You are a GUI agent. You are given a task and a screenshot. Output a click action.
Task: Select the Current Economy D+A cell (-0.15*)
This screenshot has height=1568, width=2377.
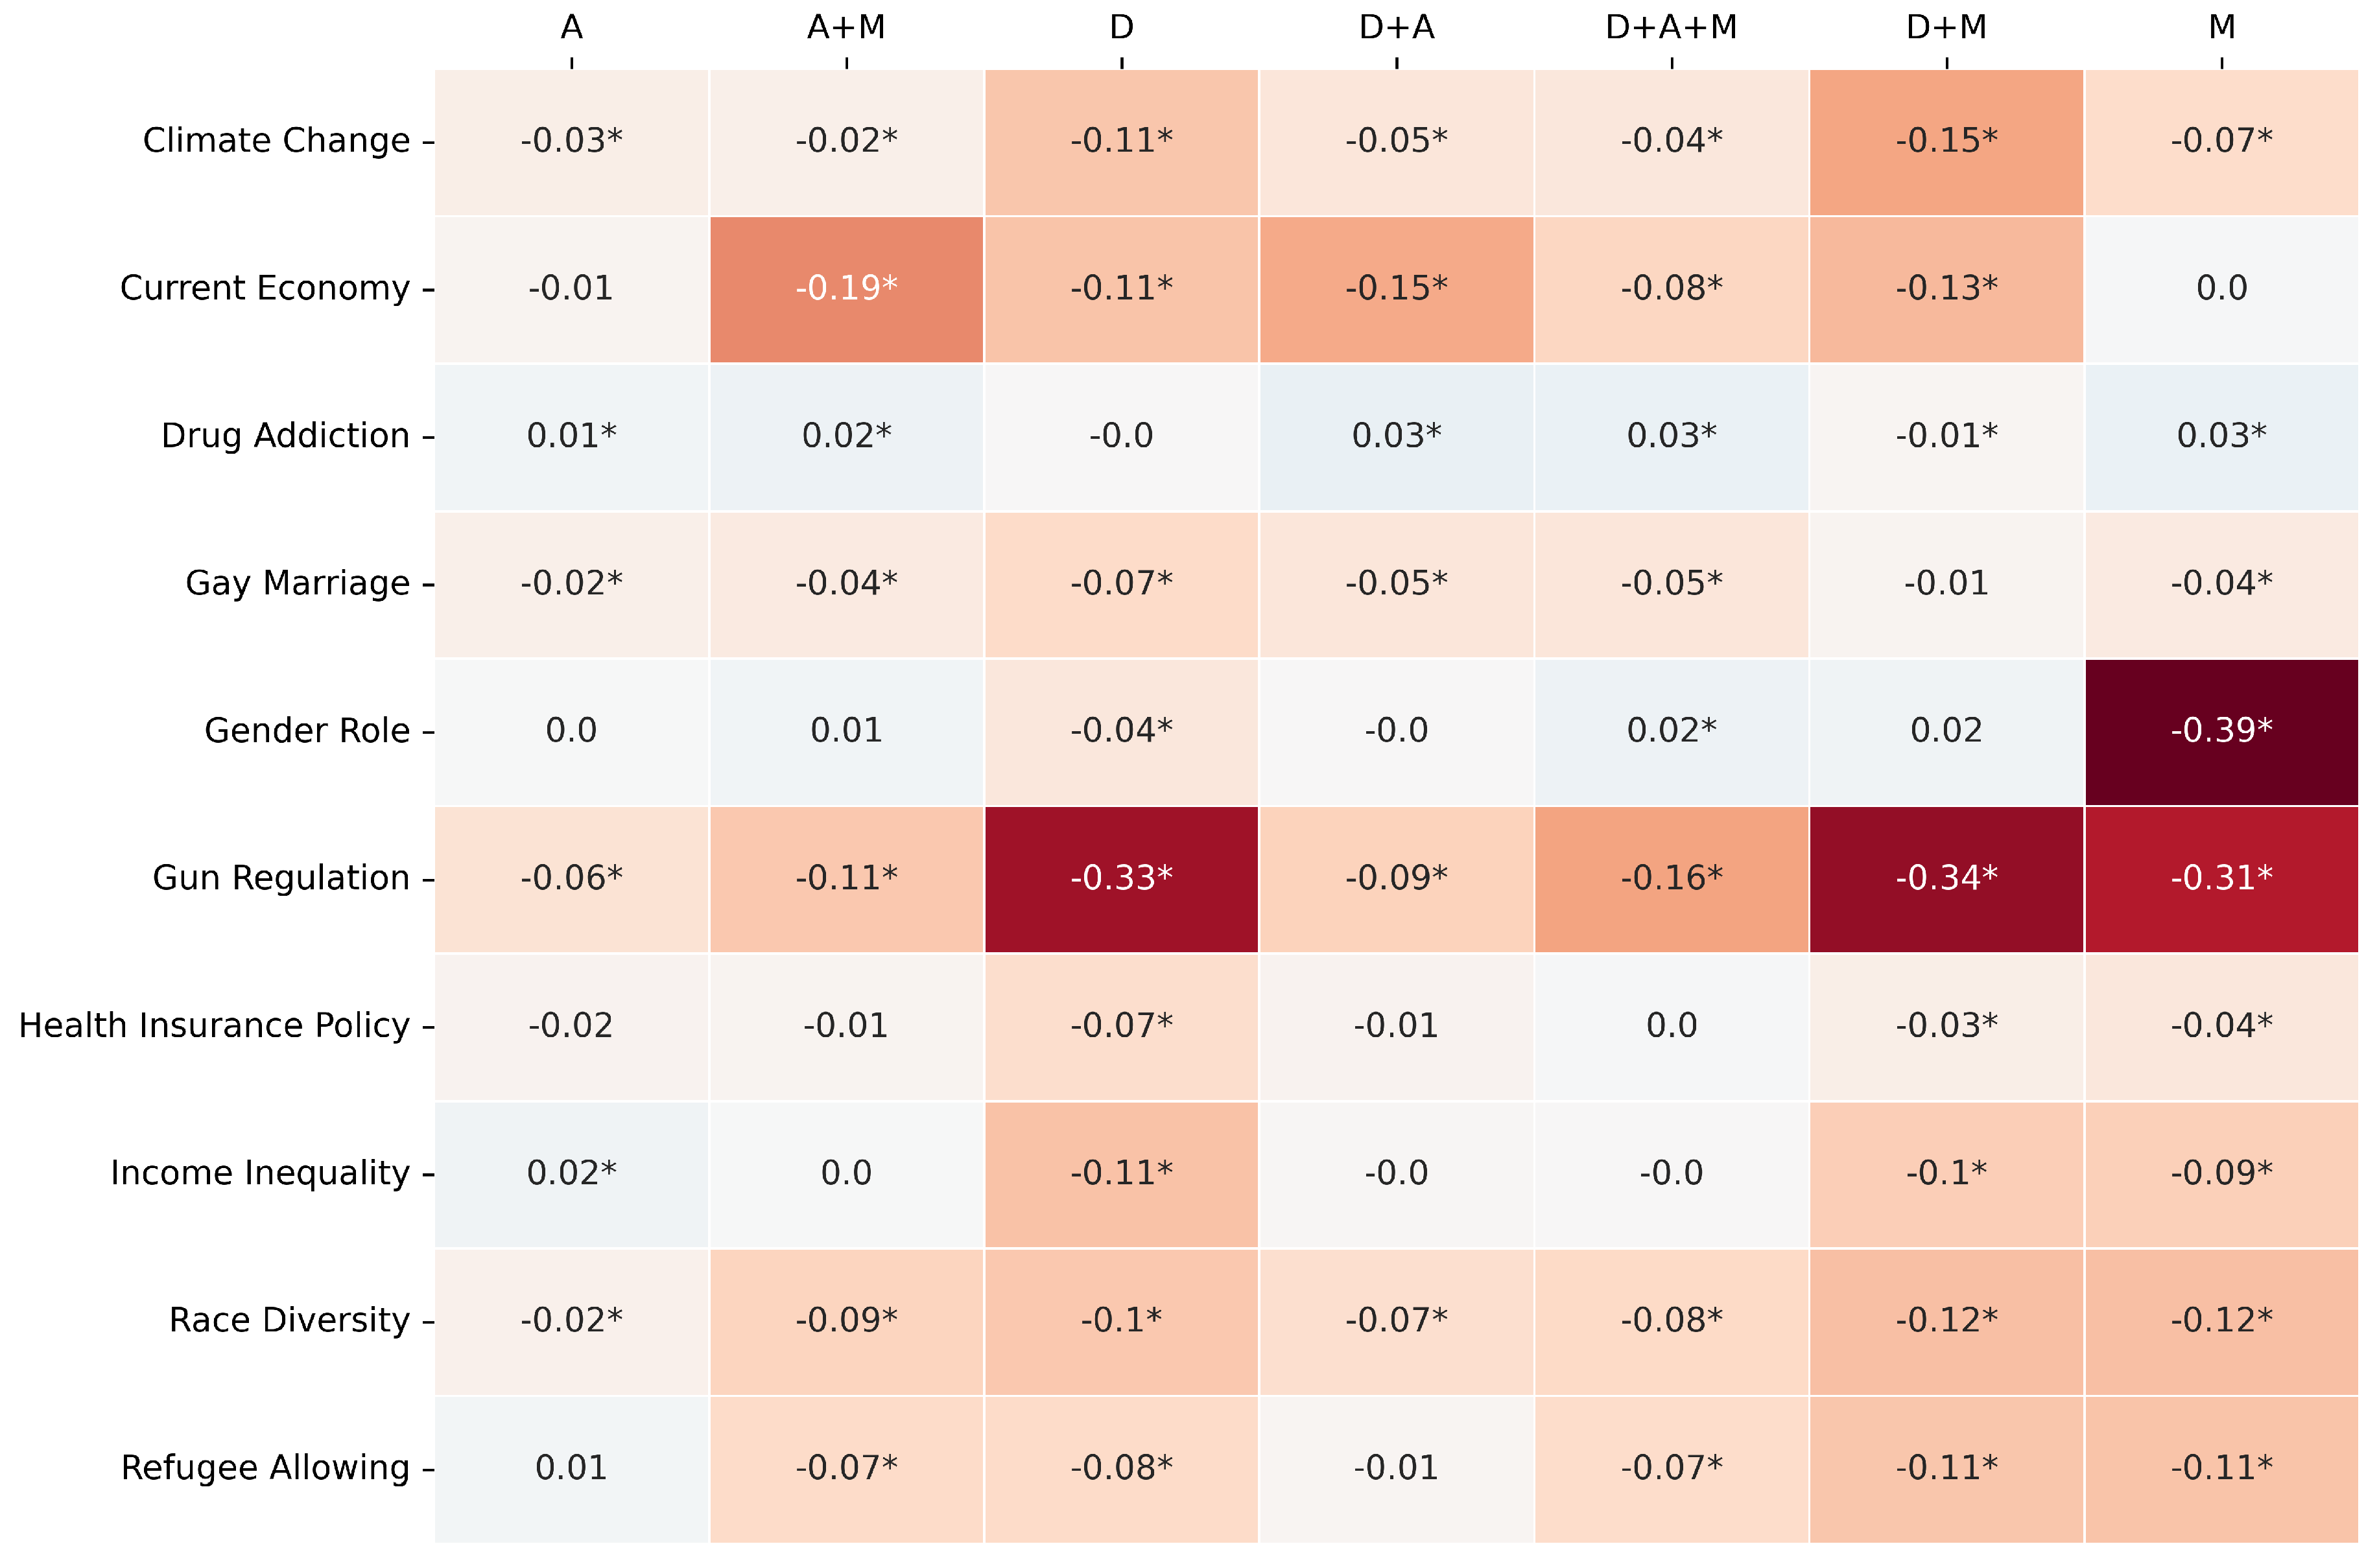tap(1396, 288)
